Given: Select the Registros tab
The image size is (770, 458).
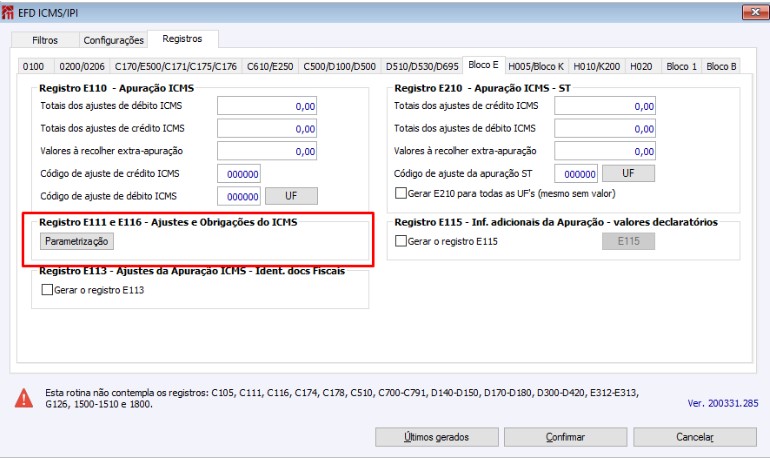Looking at the screenshot, I should [x=182, y=39].
